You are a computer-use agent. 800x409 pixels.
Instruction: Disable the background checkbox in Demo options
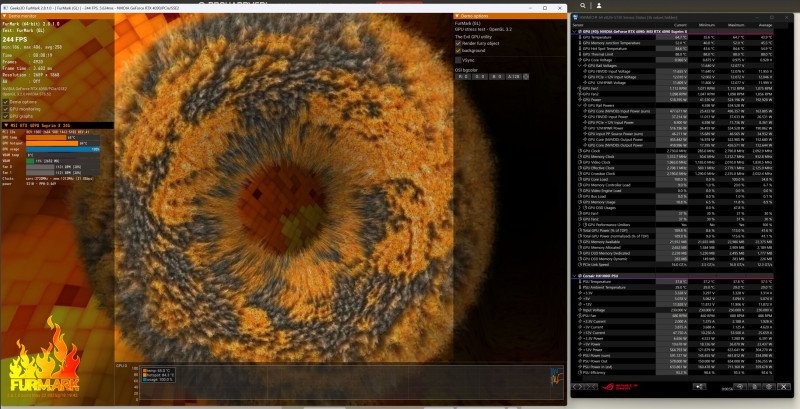tap(458, 51)
